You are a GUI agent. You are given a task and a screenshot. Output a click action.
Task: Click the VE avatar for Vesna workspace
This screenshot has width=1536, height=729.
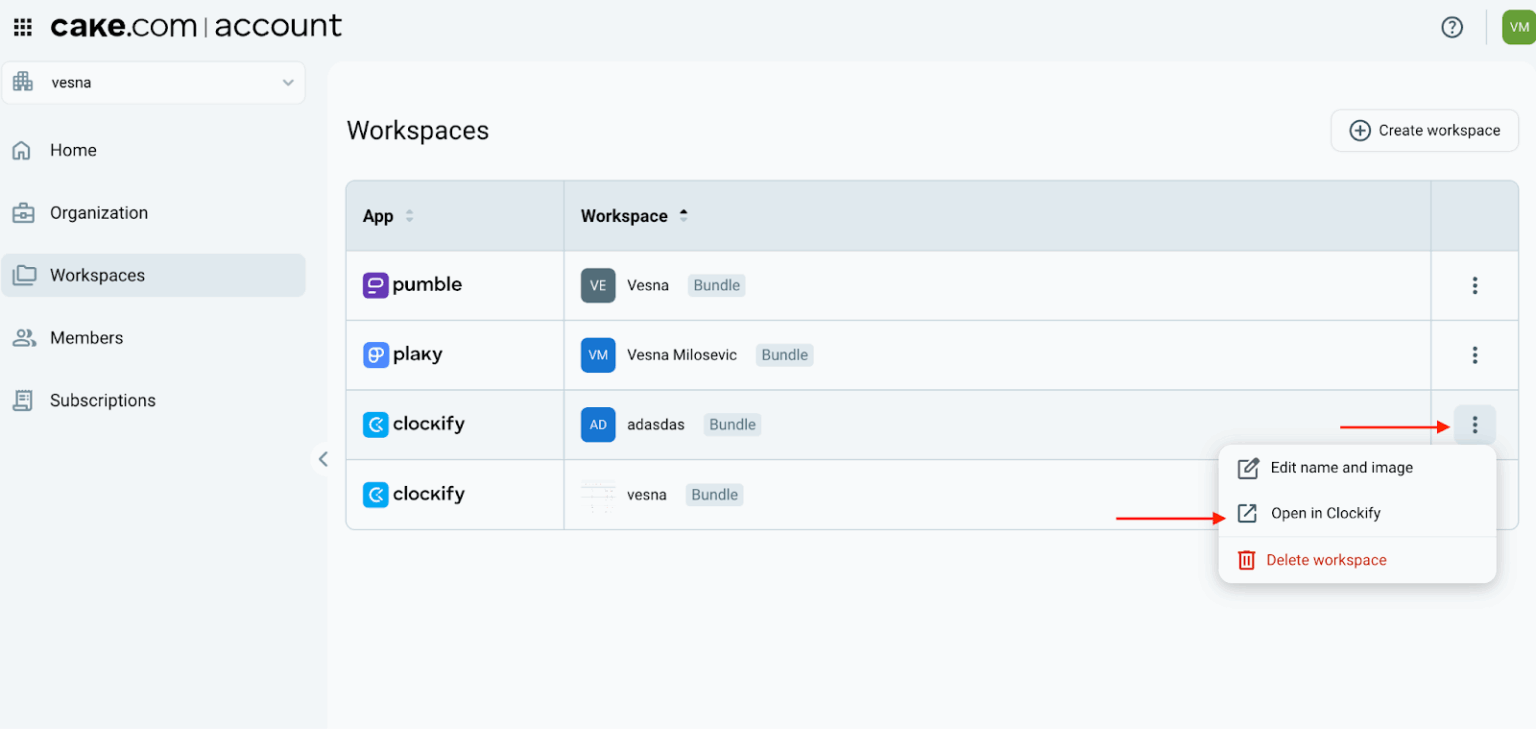(598, 285)
